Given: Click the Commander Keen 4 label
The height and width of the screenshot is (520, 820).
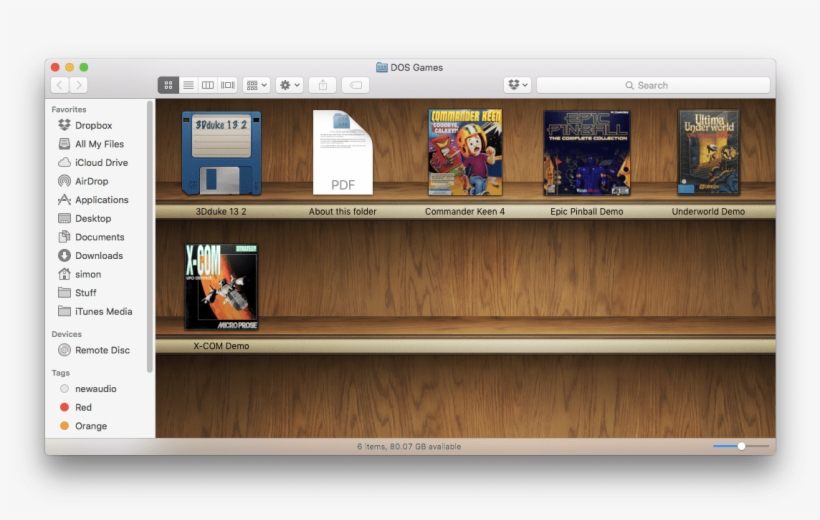Looking at the screenshot, I should (x=465, y=211).
